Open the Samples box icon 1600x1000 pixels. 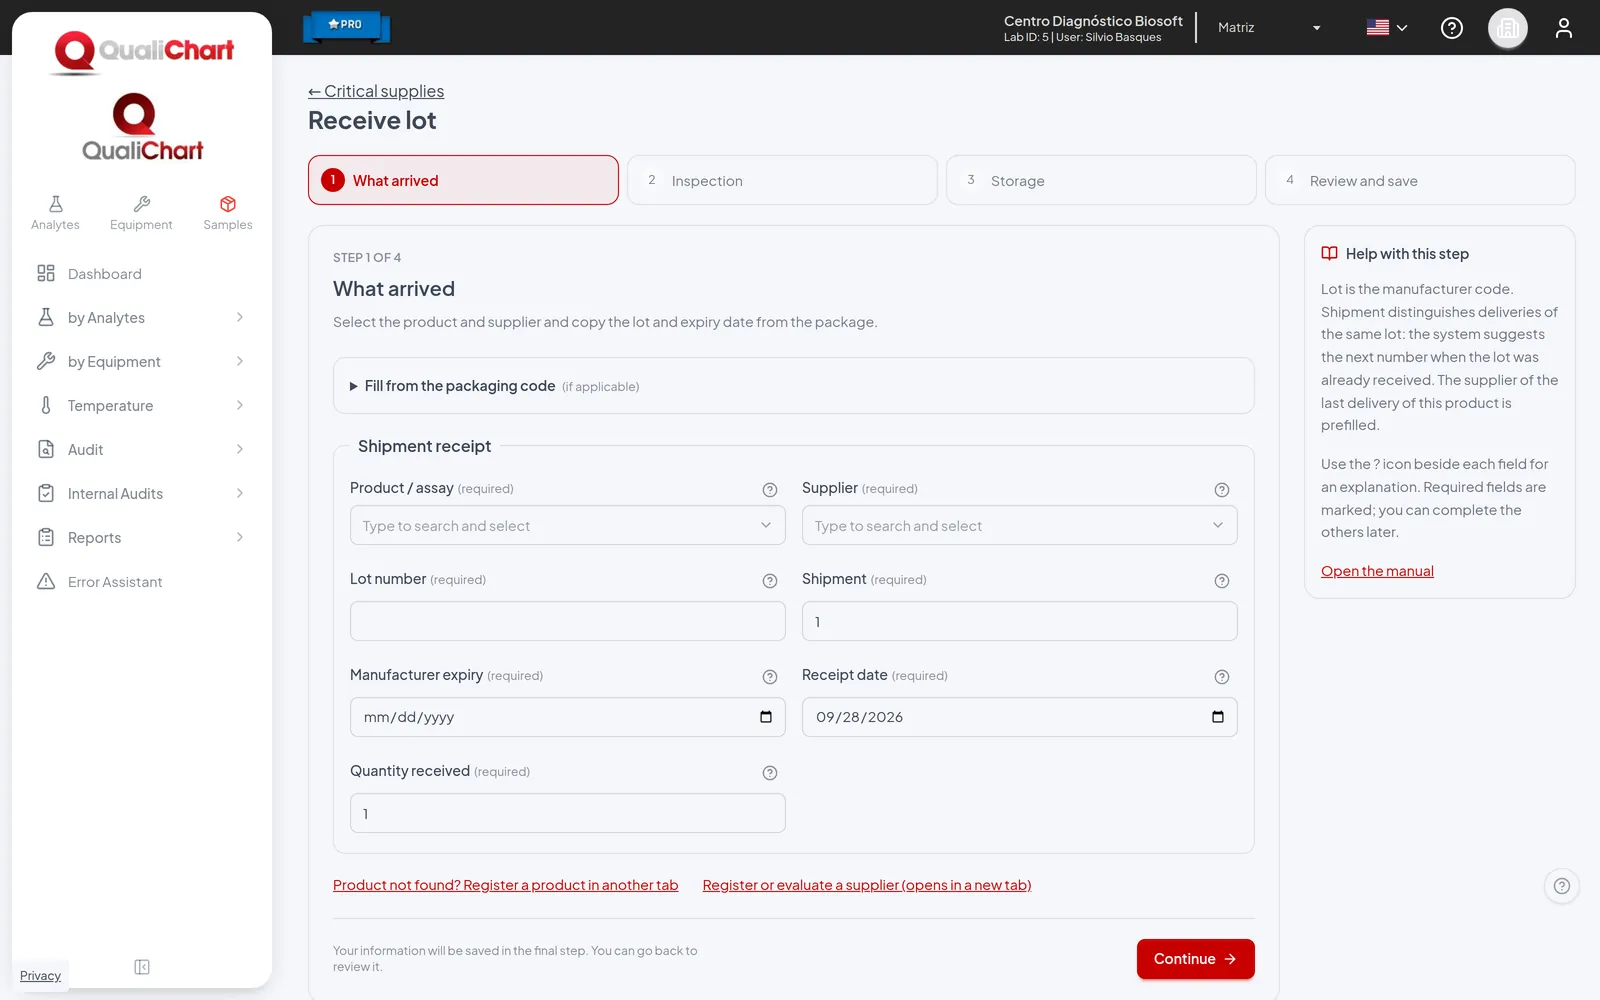click(x=228, y=204)
